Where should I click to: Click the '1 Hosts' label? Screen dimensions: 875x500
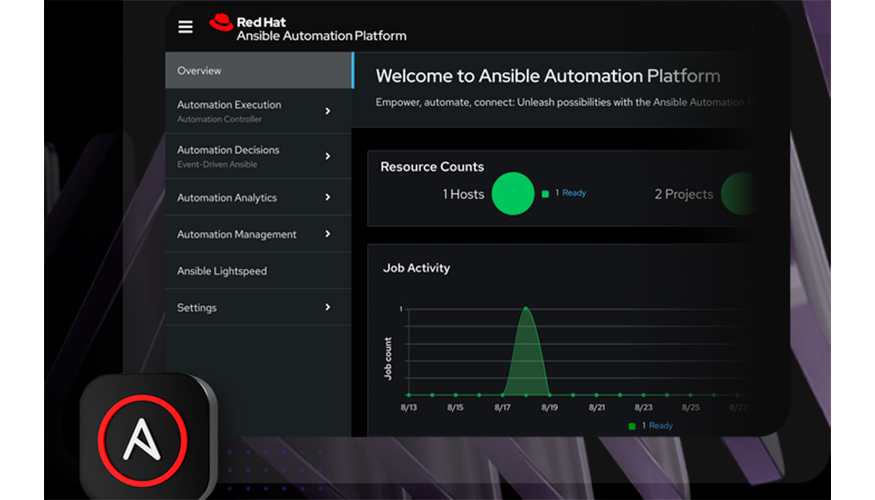pyautogui.click(x=463, y=194)
